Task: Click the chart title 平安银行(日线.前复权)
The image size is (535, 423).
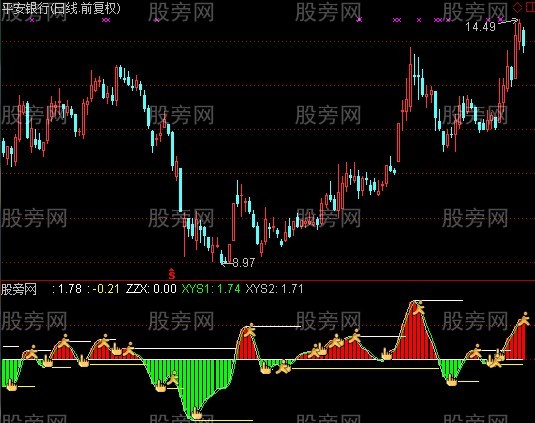Action: pyautogui.click(x=61, y=8)
